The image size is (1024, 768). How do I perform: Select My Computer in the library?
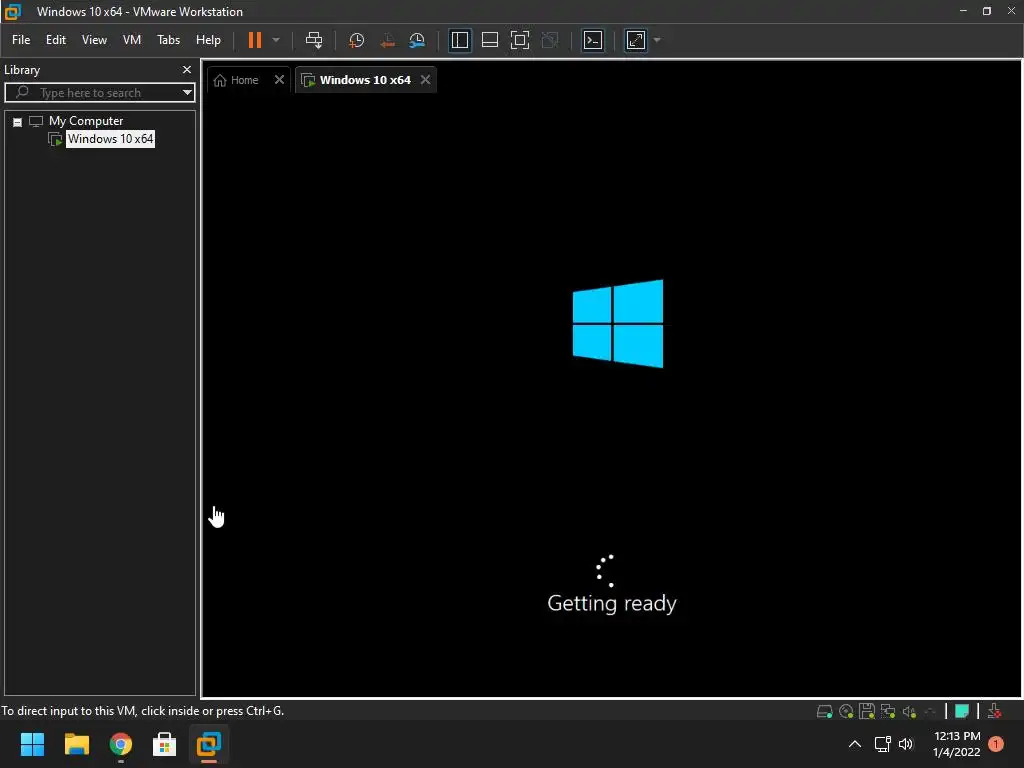86,121
